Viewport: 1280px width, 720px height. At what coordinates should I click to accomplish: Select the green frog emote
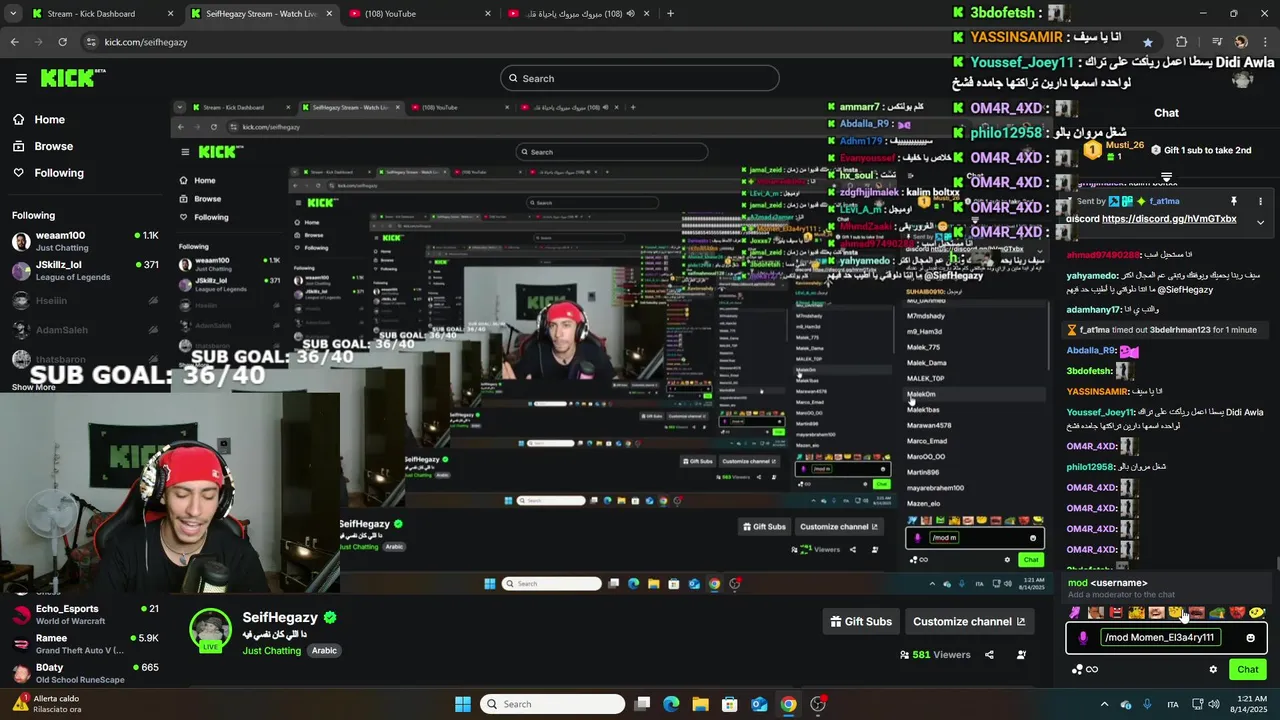(1217, 613)
